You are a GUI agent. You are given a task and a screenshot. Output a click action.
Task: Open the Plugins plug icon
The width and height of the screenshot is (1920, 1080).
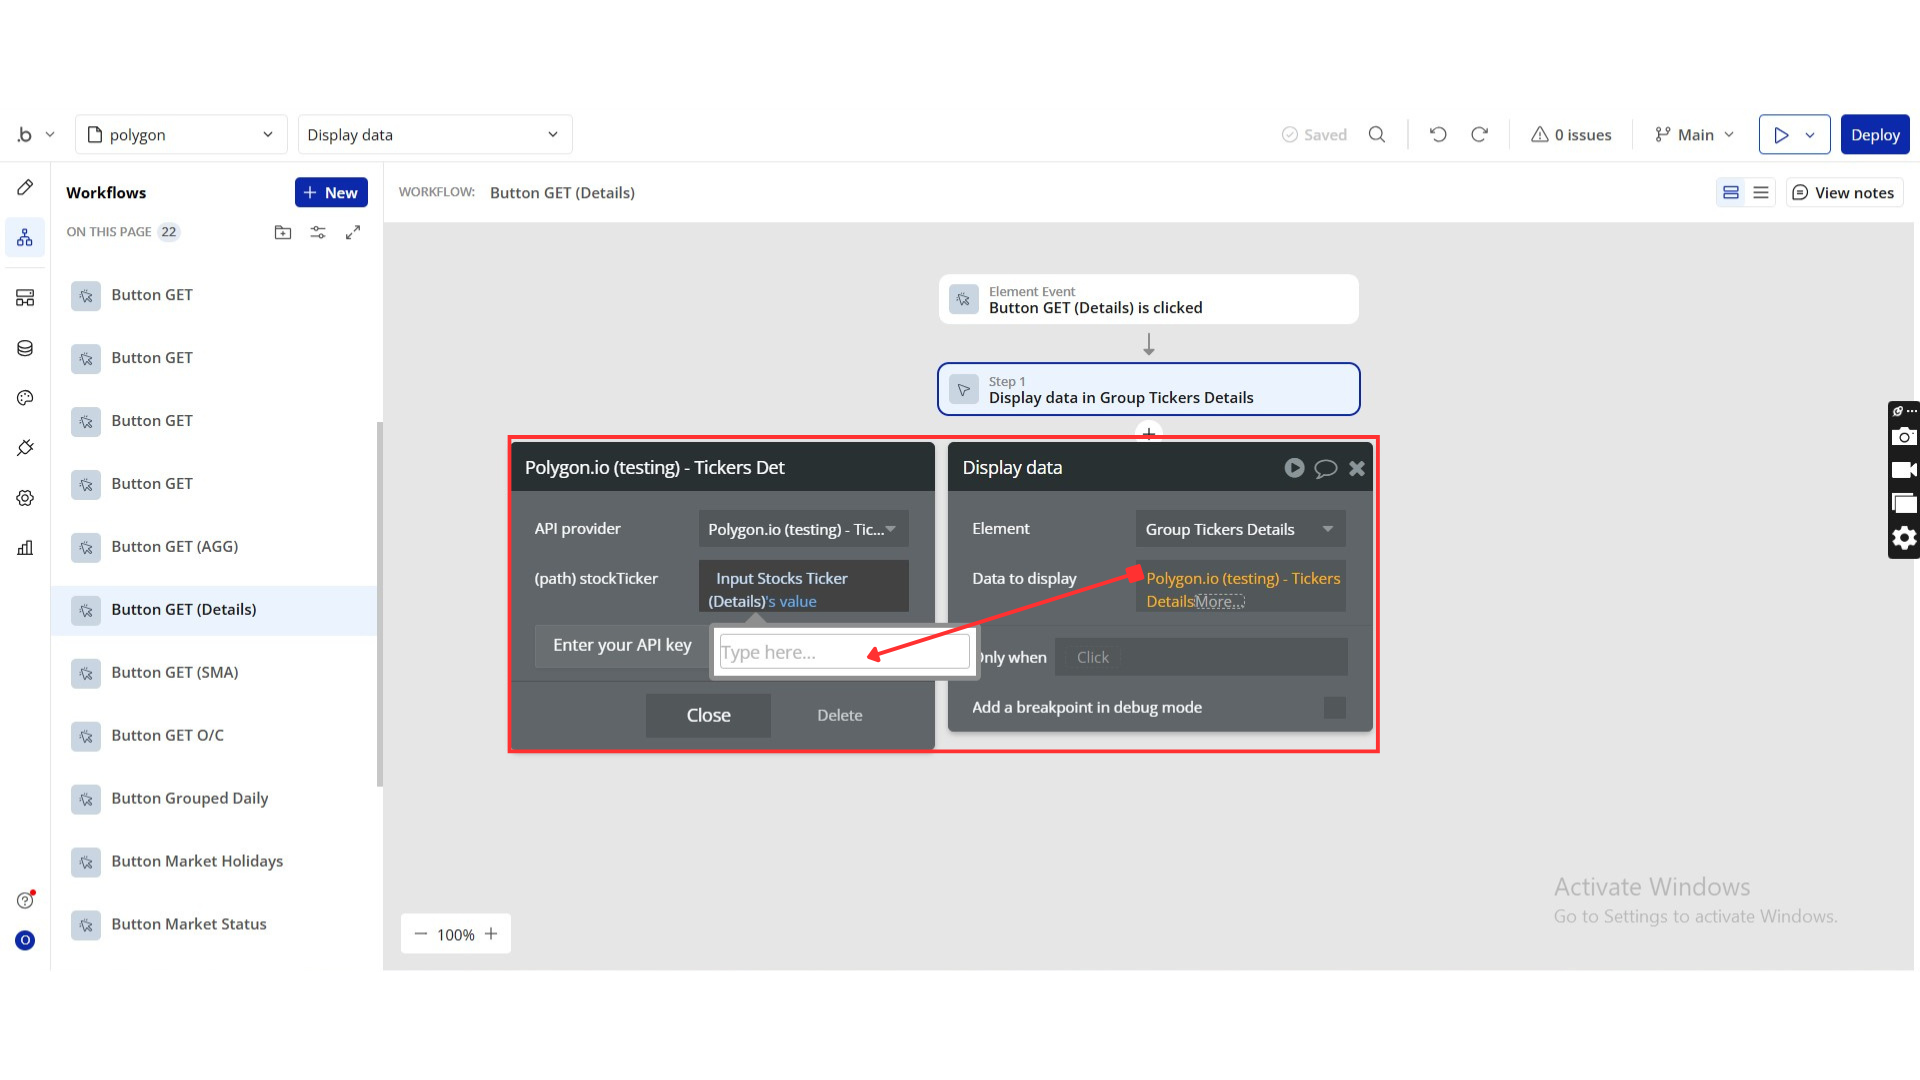point(25,448)
